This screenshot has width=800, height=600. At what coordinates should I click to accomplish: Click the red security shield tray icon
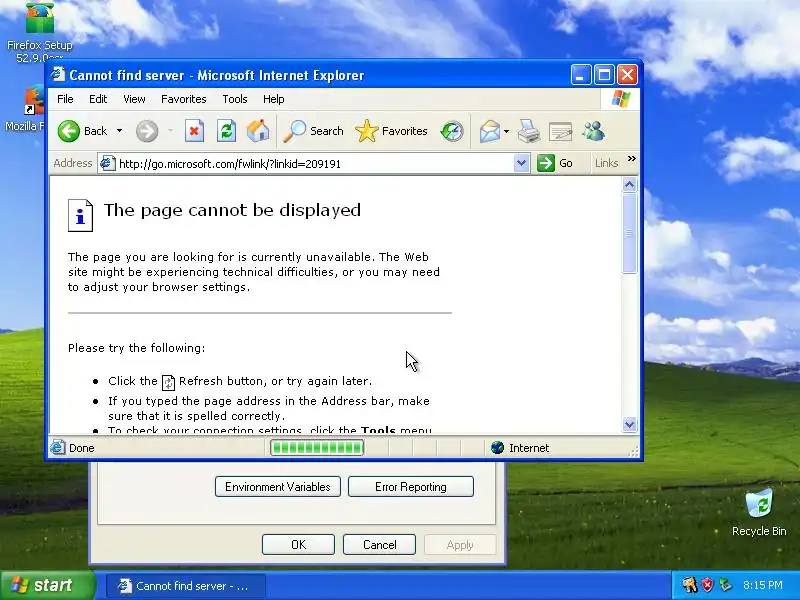click(708, 584)
